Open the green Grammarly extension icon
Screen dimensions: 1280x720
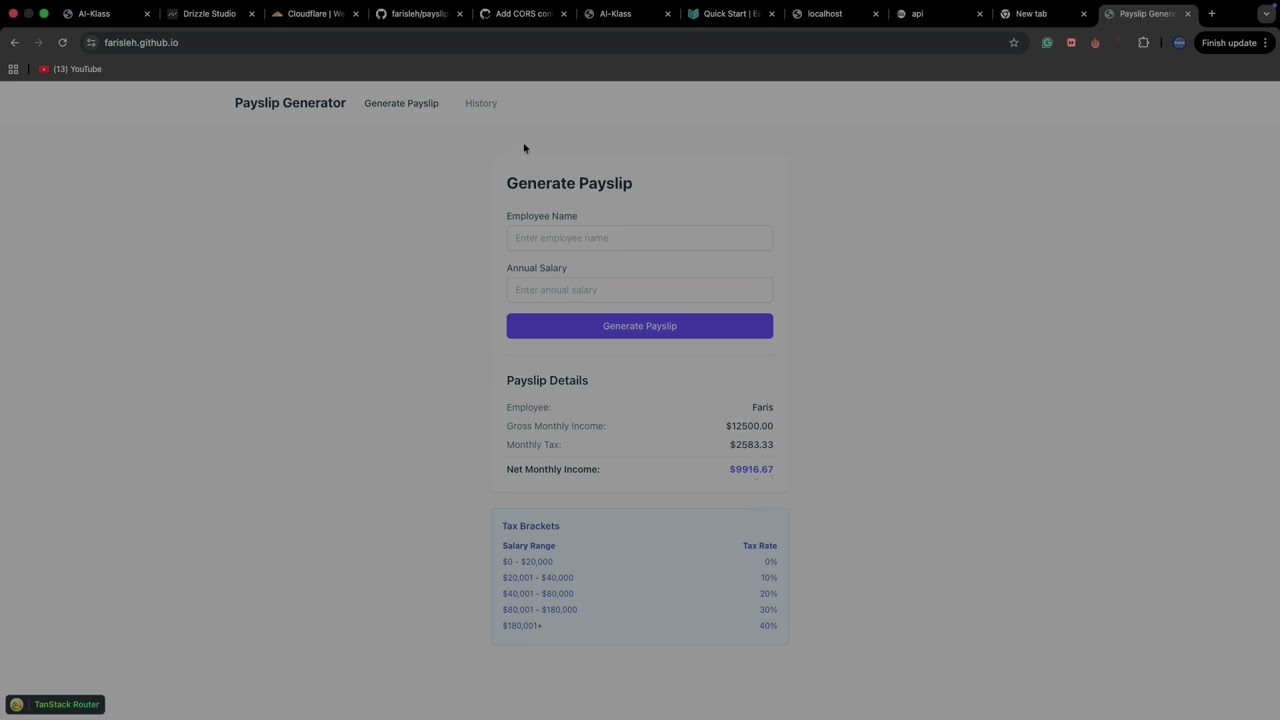1047,43
